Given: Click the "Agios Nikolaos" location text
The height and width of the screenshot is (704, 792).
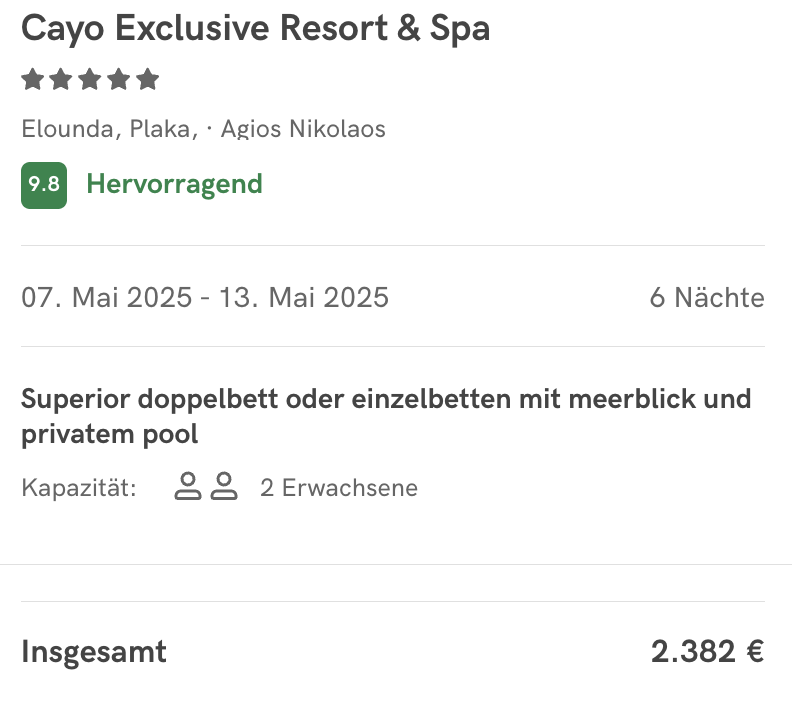Looking at the screenshot, I should [303, 129].
